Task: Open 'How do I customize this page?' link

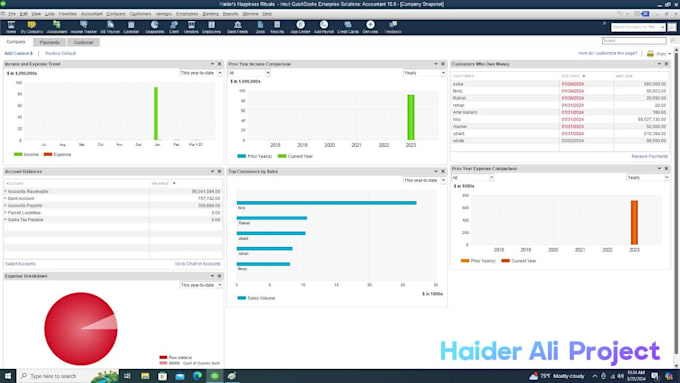Action: 608,53
